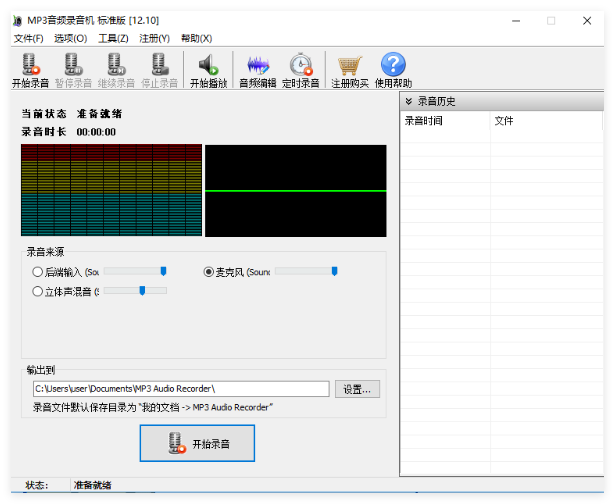Click the 暂停录音 toolbar icon
This screenshot has width=615, height=504.
(x=74, y=66)
